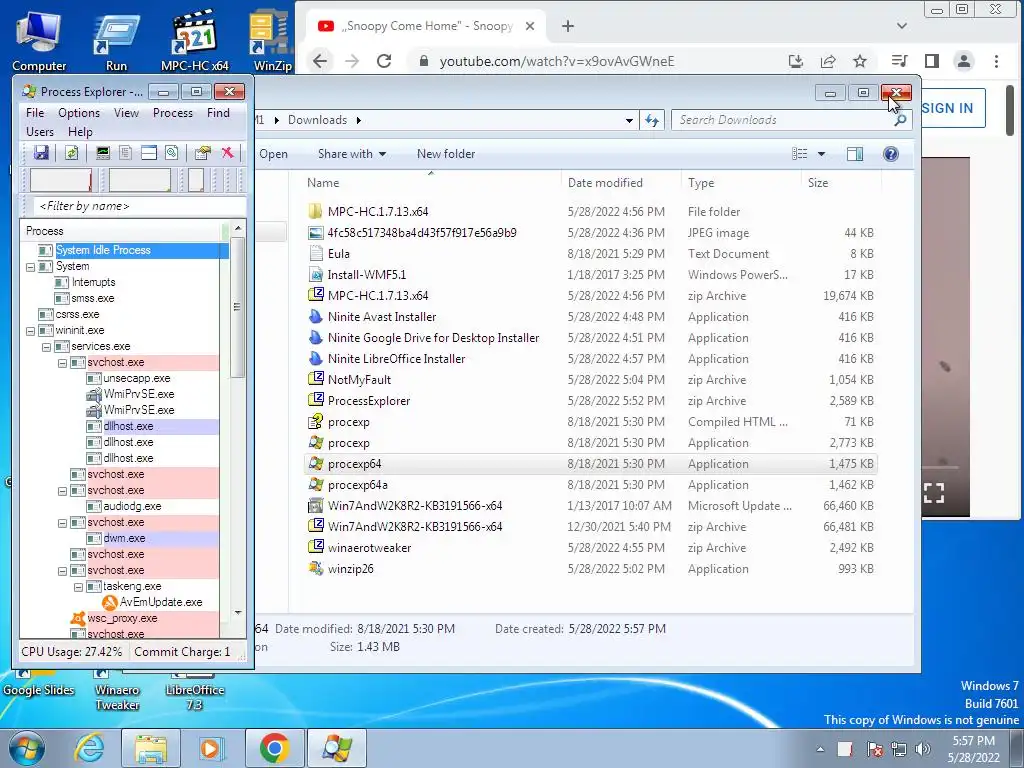Collapse the svchost.exe node above dwm.exe

coord(63,522)
